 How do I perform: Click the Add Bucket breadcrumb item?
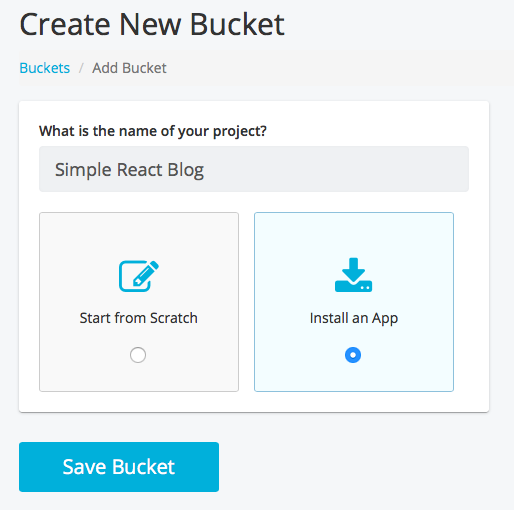pyautogui.click(x=129, y=68)
